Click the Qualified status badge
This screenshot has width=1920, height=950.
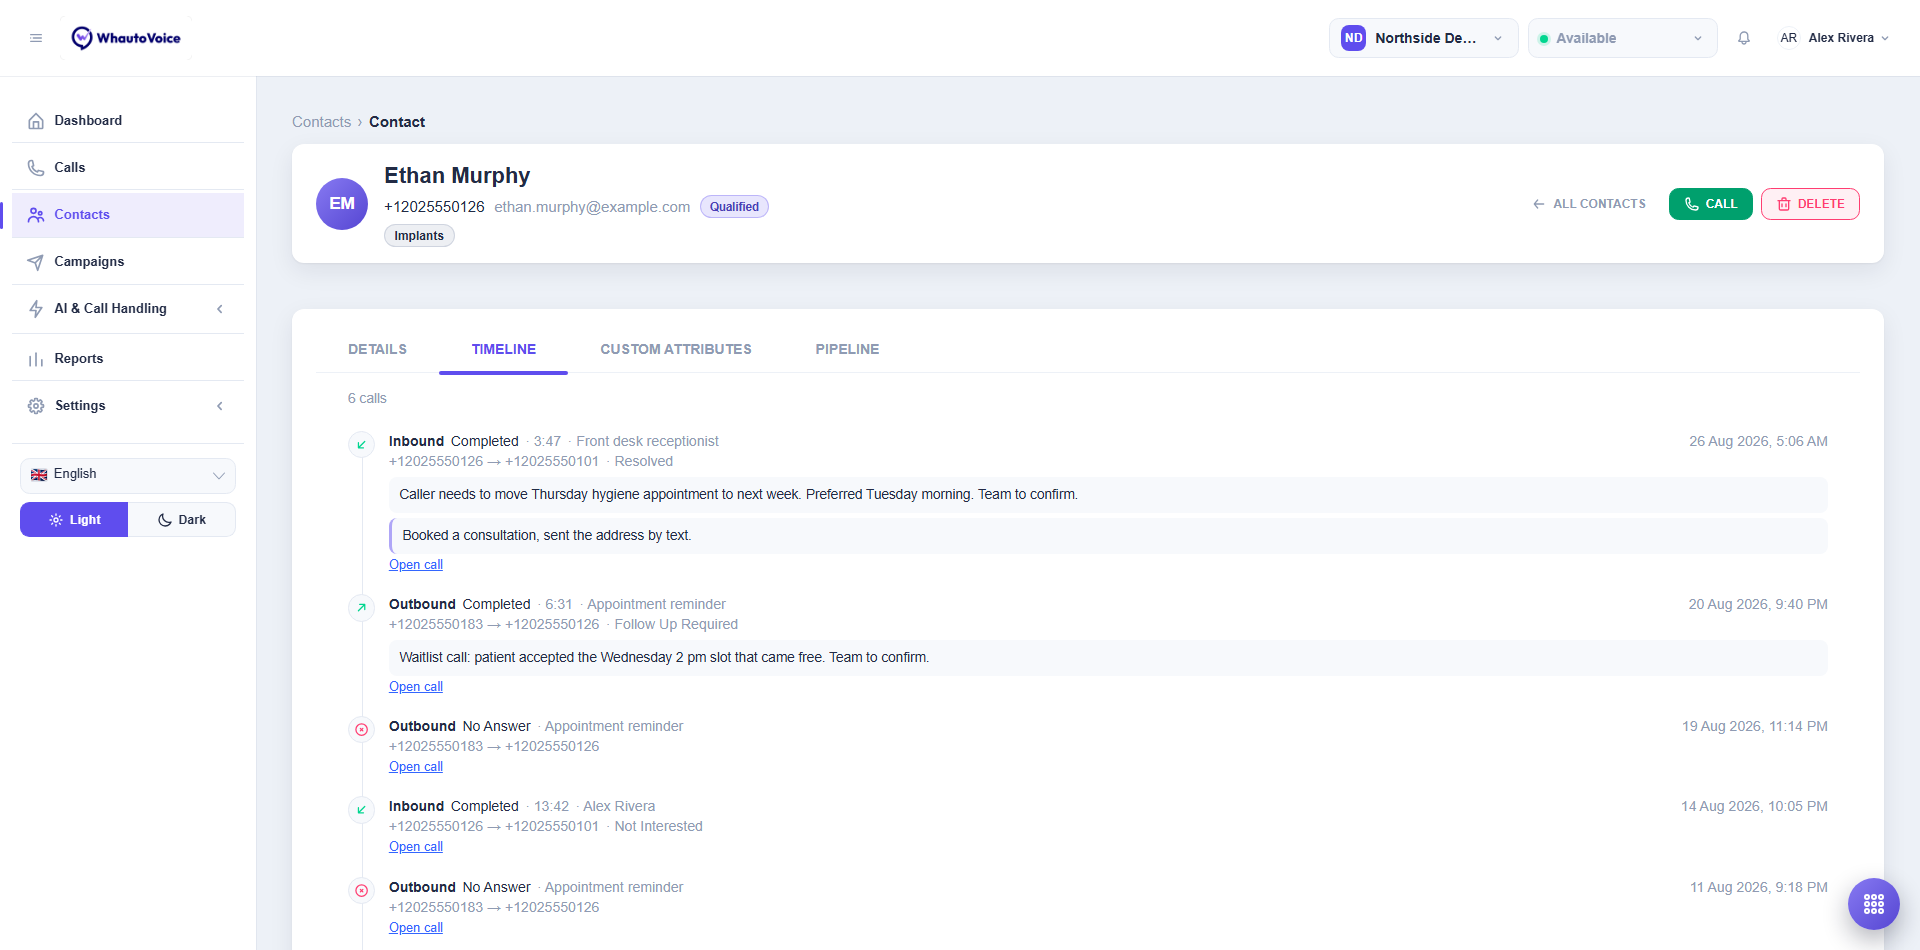click(x=734, y=207)
